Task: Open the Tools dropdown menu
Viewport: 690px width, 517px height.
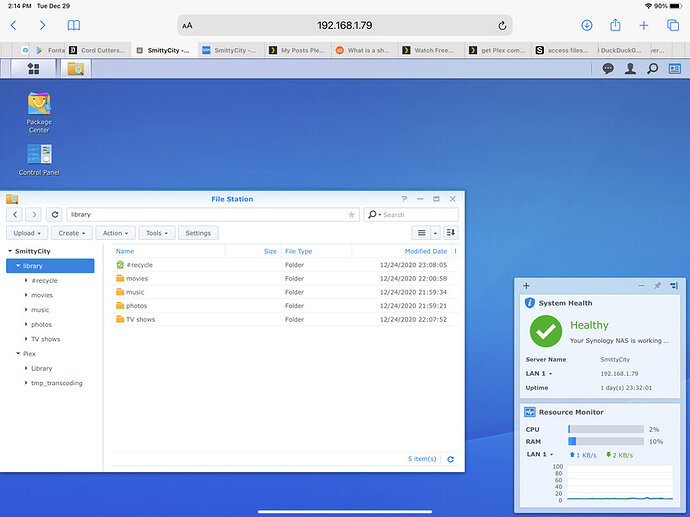Action: [x=157, y=233]
